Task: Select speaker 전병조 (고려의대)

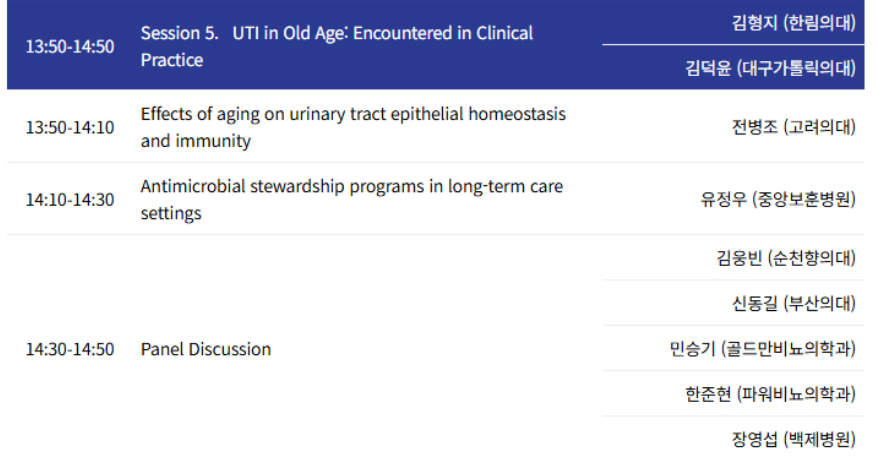Action: coord(793,127)
